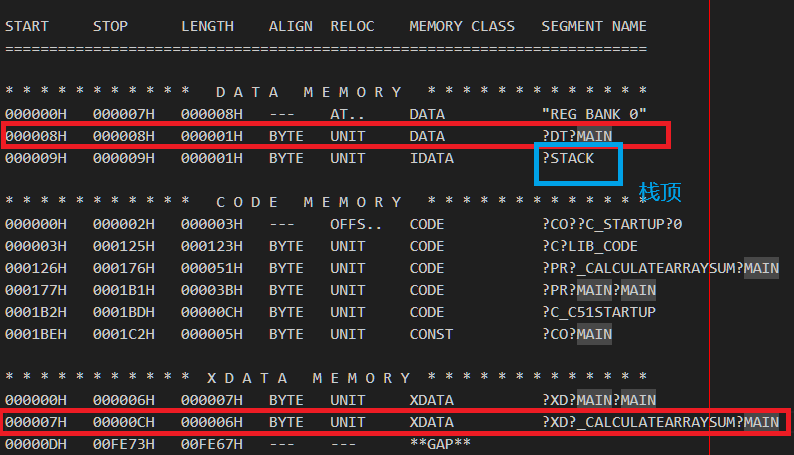Click the ?PR?MAIN?MAIN segment name
Viewport: 794px width, 455px height.
point(598,290)
